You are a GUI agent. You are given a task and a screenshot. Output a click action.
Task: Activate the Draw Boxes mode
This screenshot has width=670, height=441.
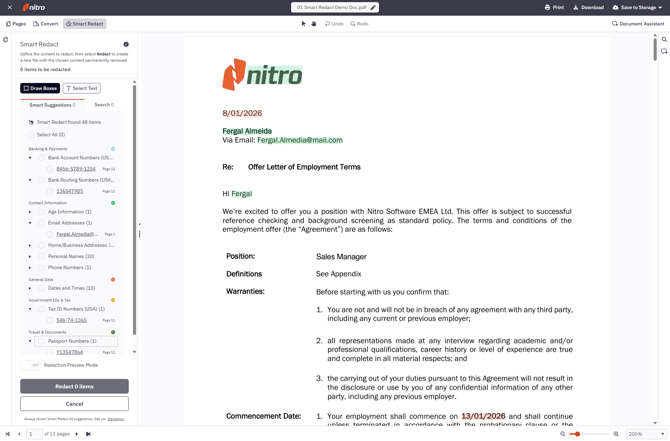(40, 88)
